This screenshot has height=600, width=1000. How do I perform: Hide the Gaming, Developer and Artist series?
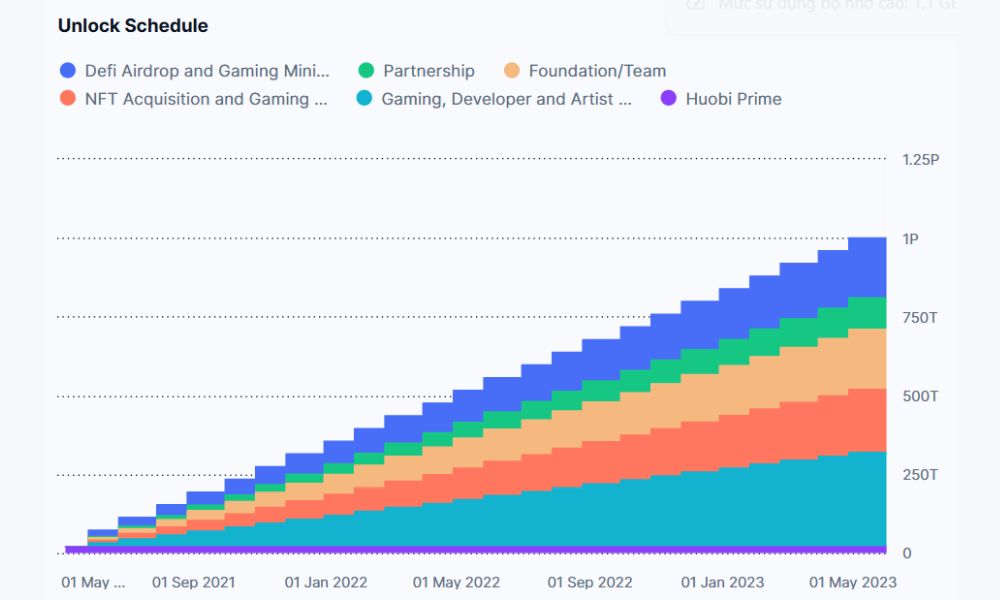[x=506, y=99]
